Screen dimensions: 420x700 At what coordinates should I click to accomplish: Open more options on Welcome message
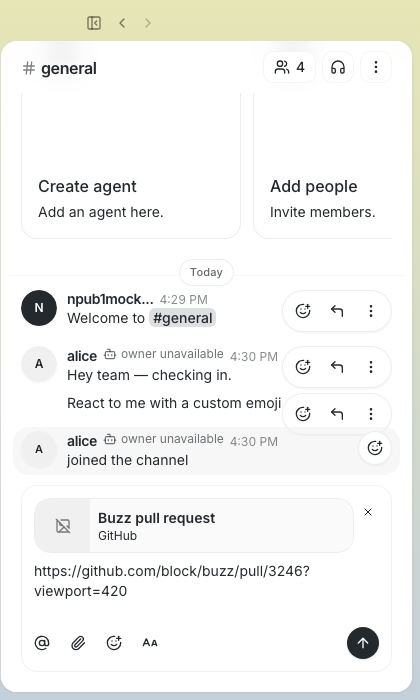tap(371, 311)
